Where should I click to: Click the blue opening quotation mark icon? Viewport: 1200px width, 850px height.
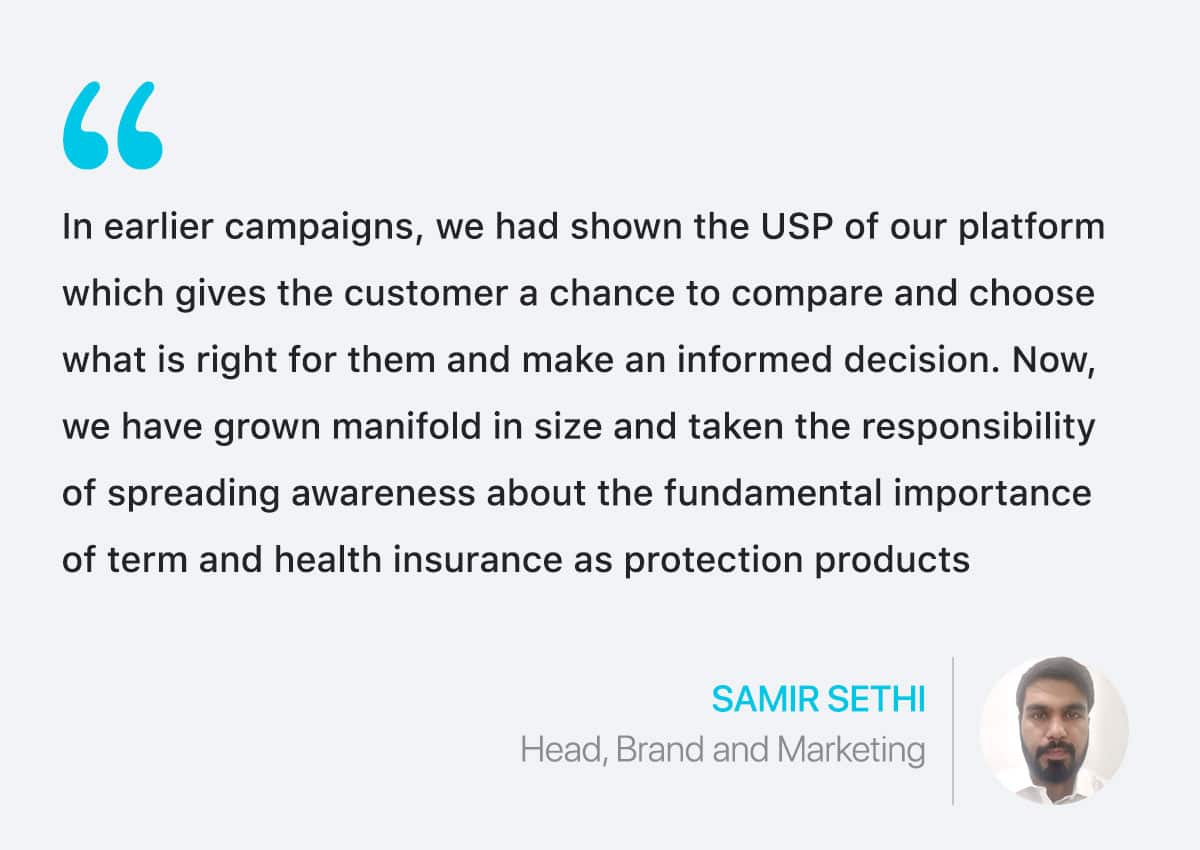[112, 126]
